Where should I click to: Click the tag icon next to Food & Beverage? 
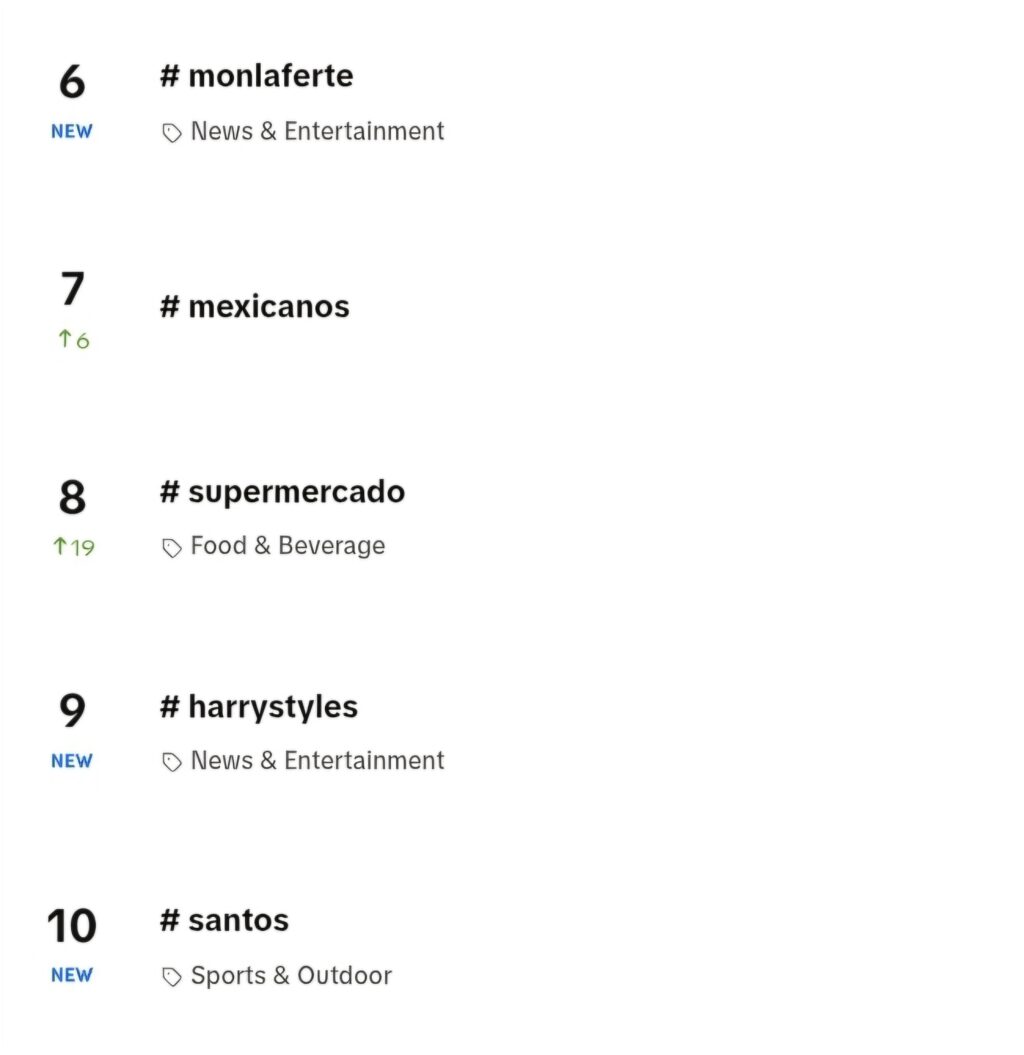172,548
